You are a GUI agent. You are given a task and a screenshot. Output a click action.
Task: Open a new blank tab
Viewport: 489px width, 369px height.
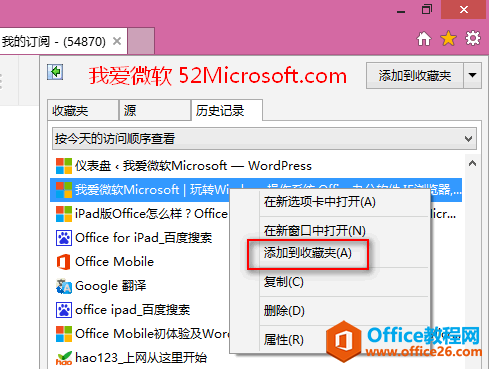pyautogui.click(x=141, y=41)
